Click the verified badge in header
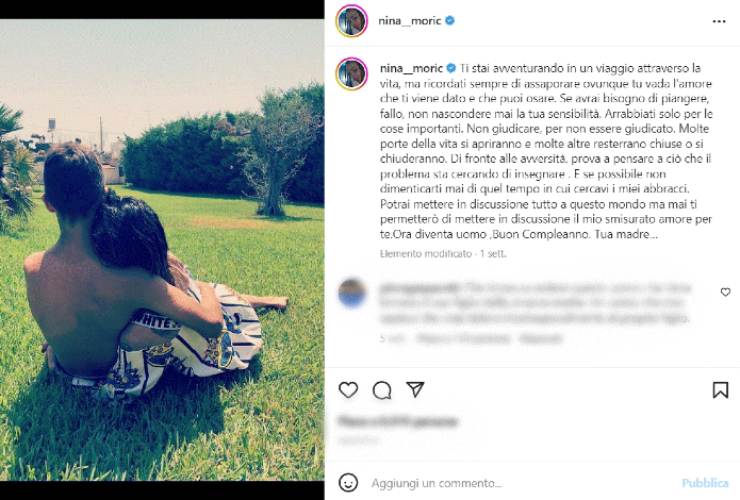The width and height of the screenshot is (740, 500). 450,20
